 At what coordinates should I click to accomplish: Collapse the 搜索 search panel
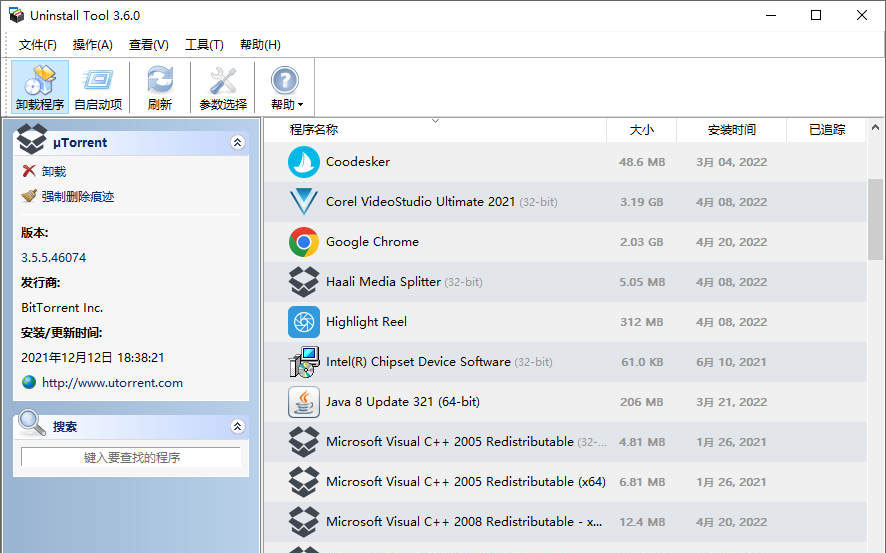tap(237, 427)
